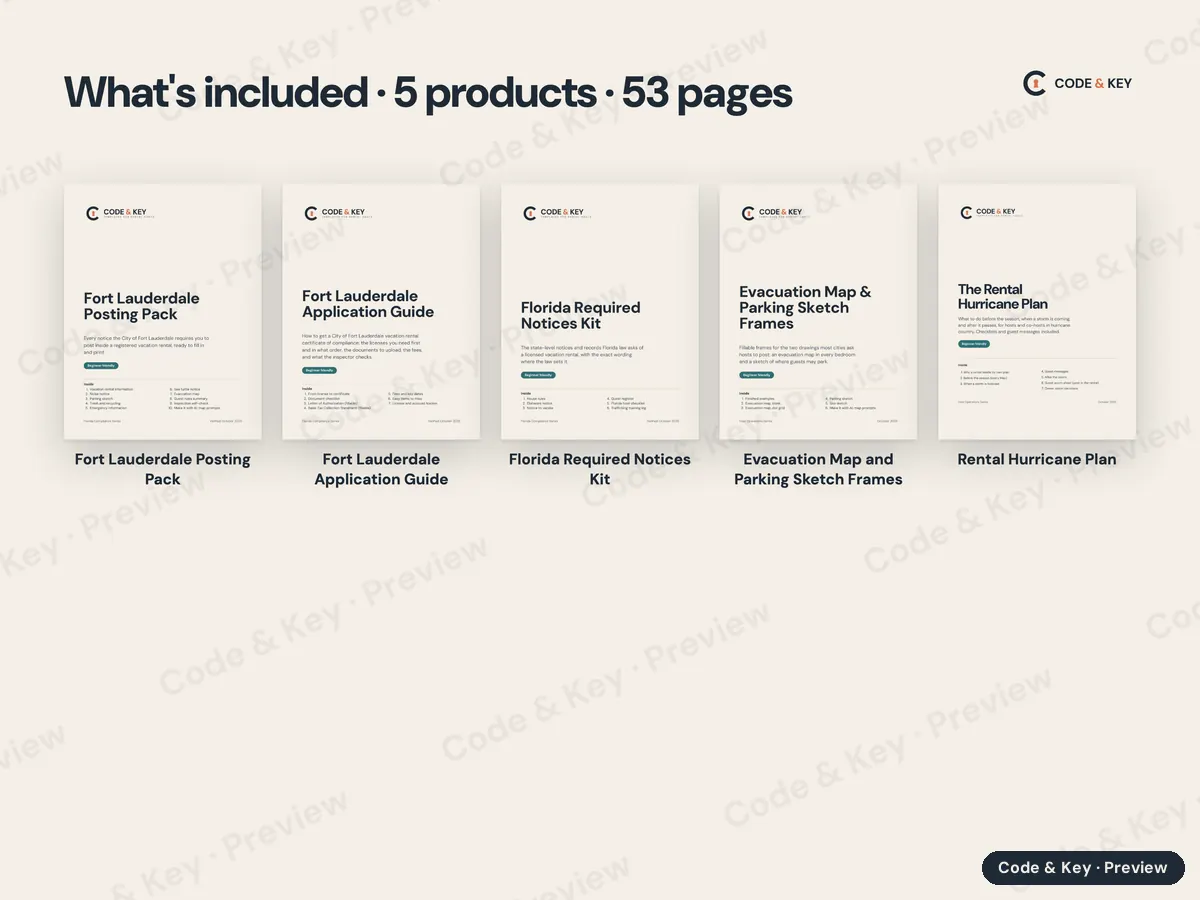Click the "Evacuation Map and Parking Sketch Frames" caption
1200x900 pixels.
[x=818, y=469]
